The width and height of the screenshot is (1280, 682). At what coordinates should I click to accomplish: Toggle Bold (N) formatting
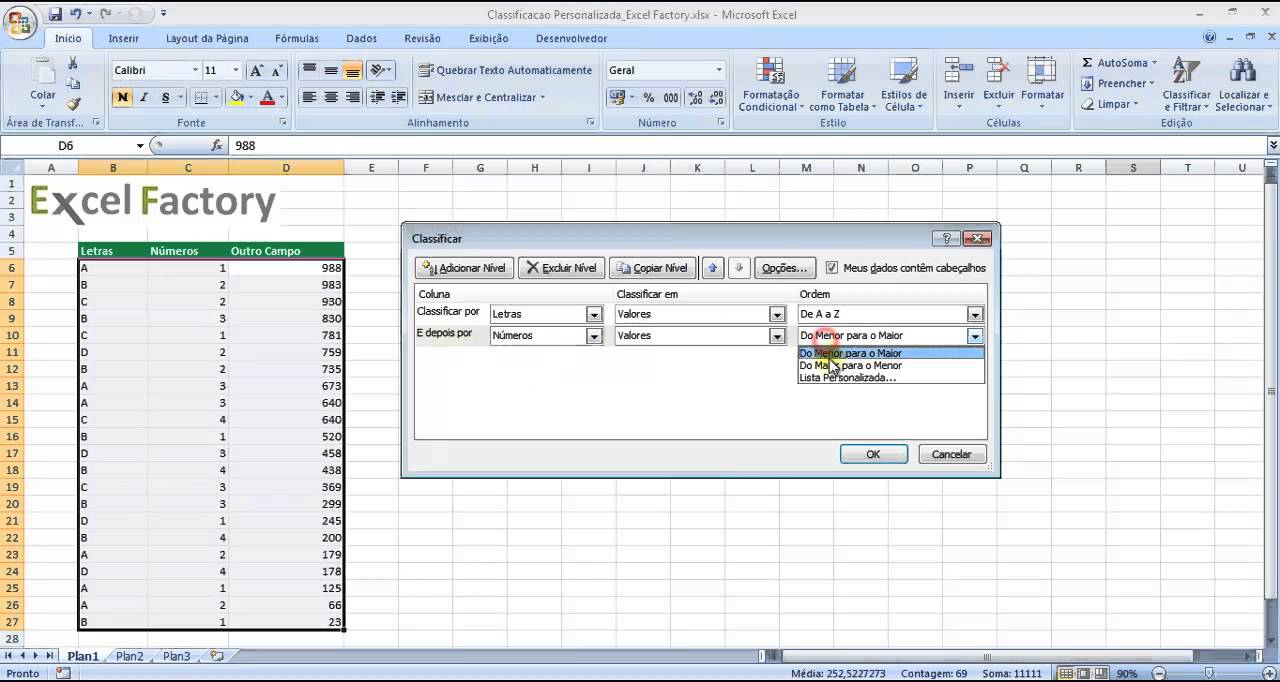[122, 97]
